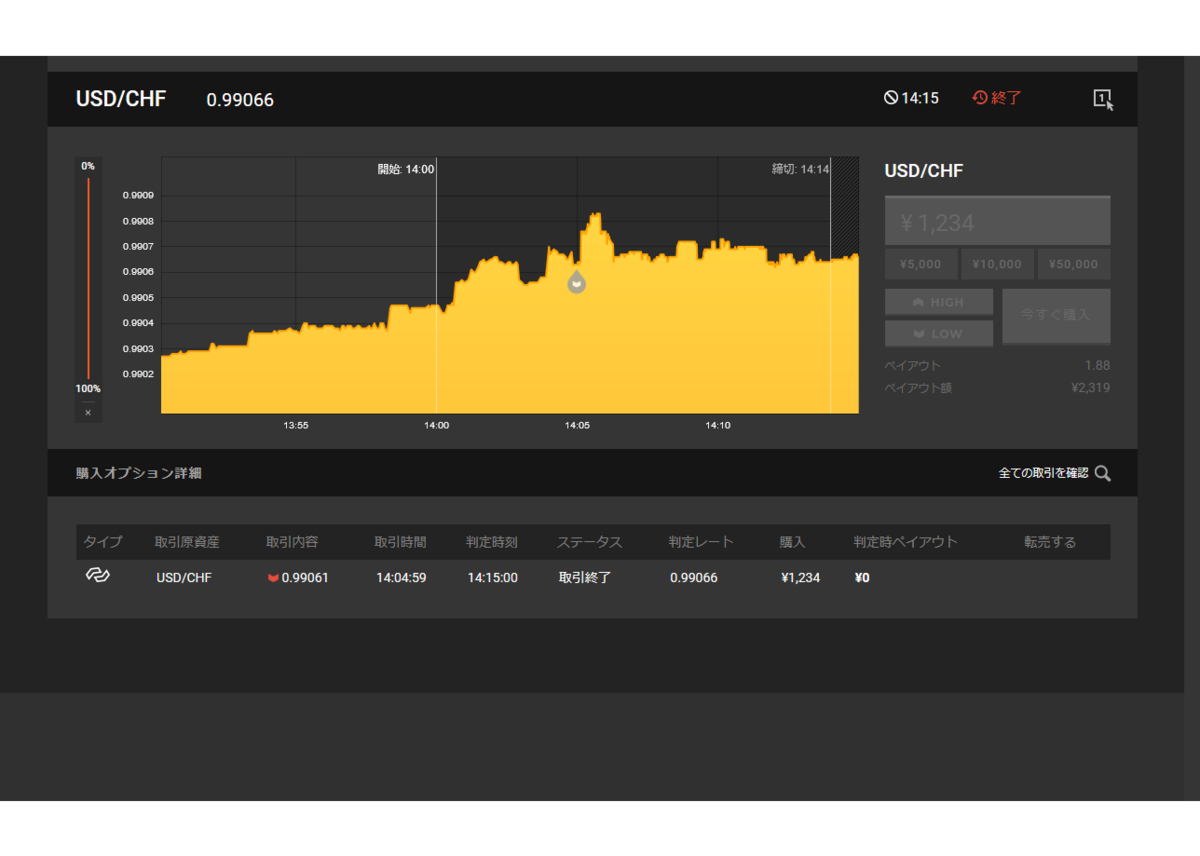Viewport: 1200px width, 856px height.
Task: Close the sentiment bar with the × button
Action: [x=88, y=412]
